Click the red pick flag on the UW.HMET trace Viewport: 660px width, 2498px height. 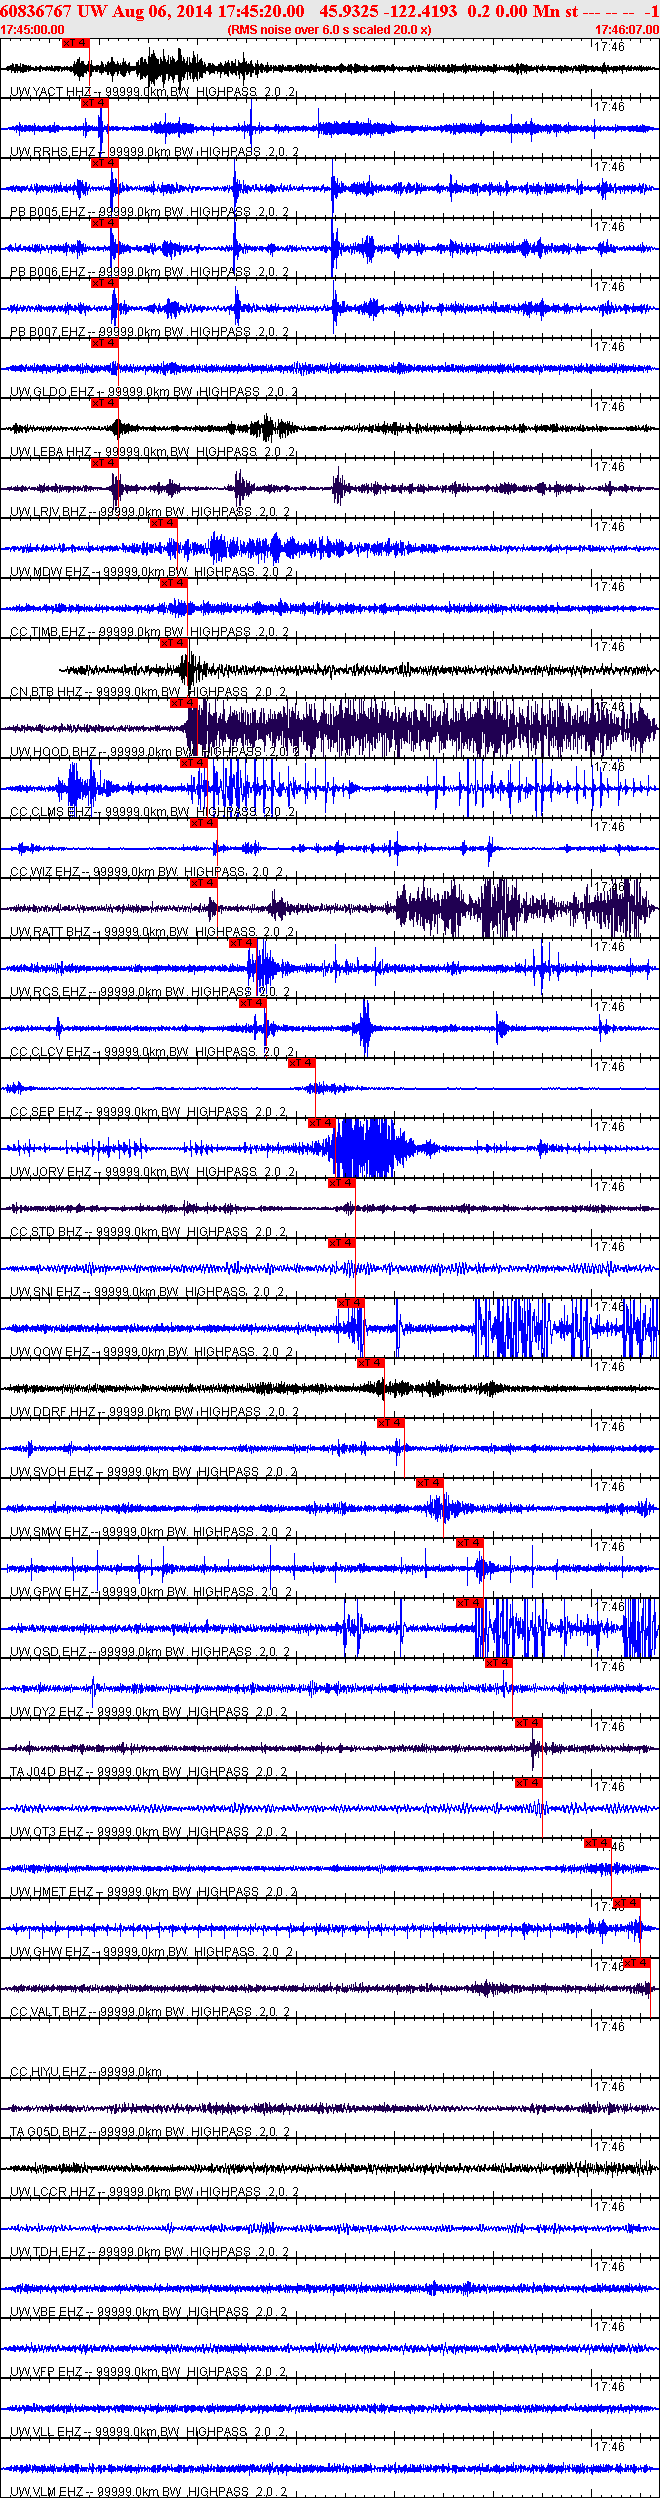point(598,1843)
